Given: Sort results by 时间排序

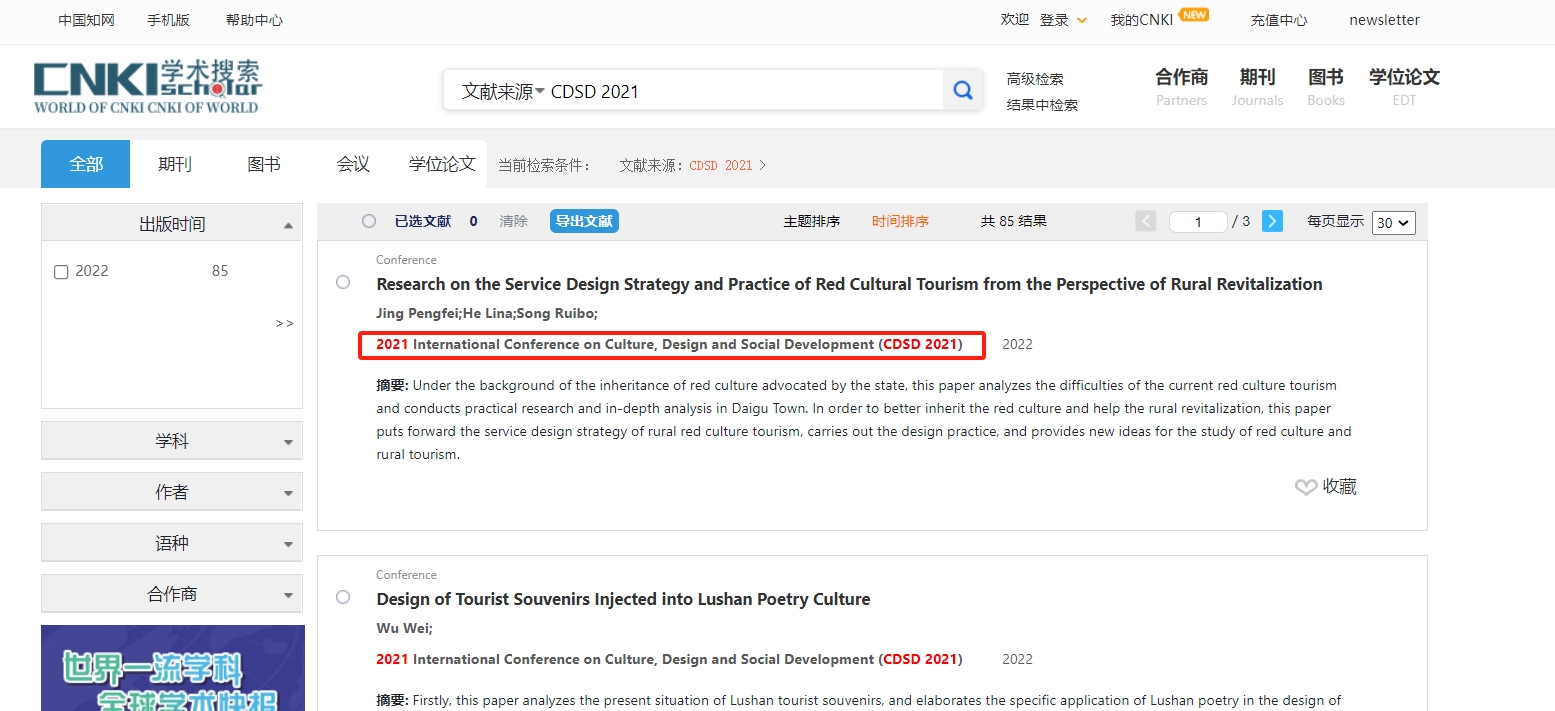Looking at the screenshot, I should (x=900, y=221).
